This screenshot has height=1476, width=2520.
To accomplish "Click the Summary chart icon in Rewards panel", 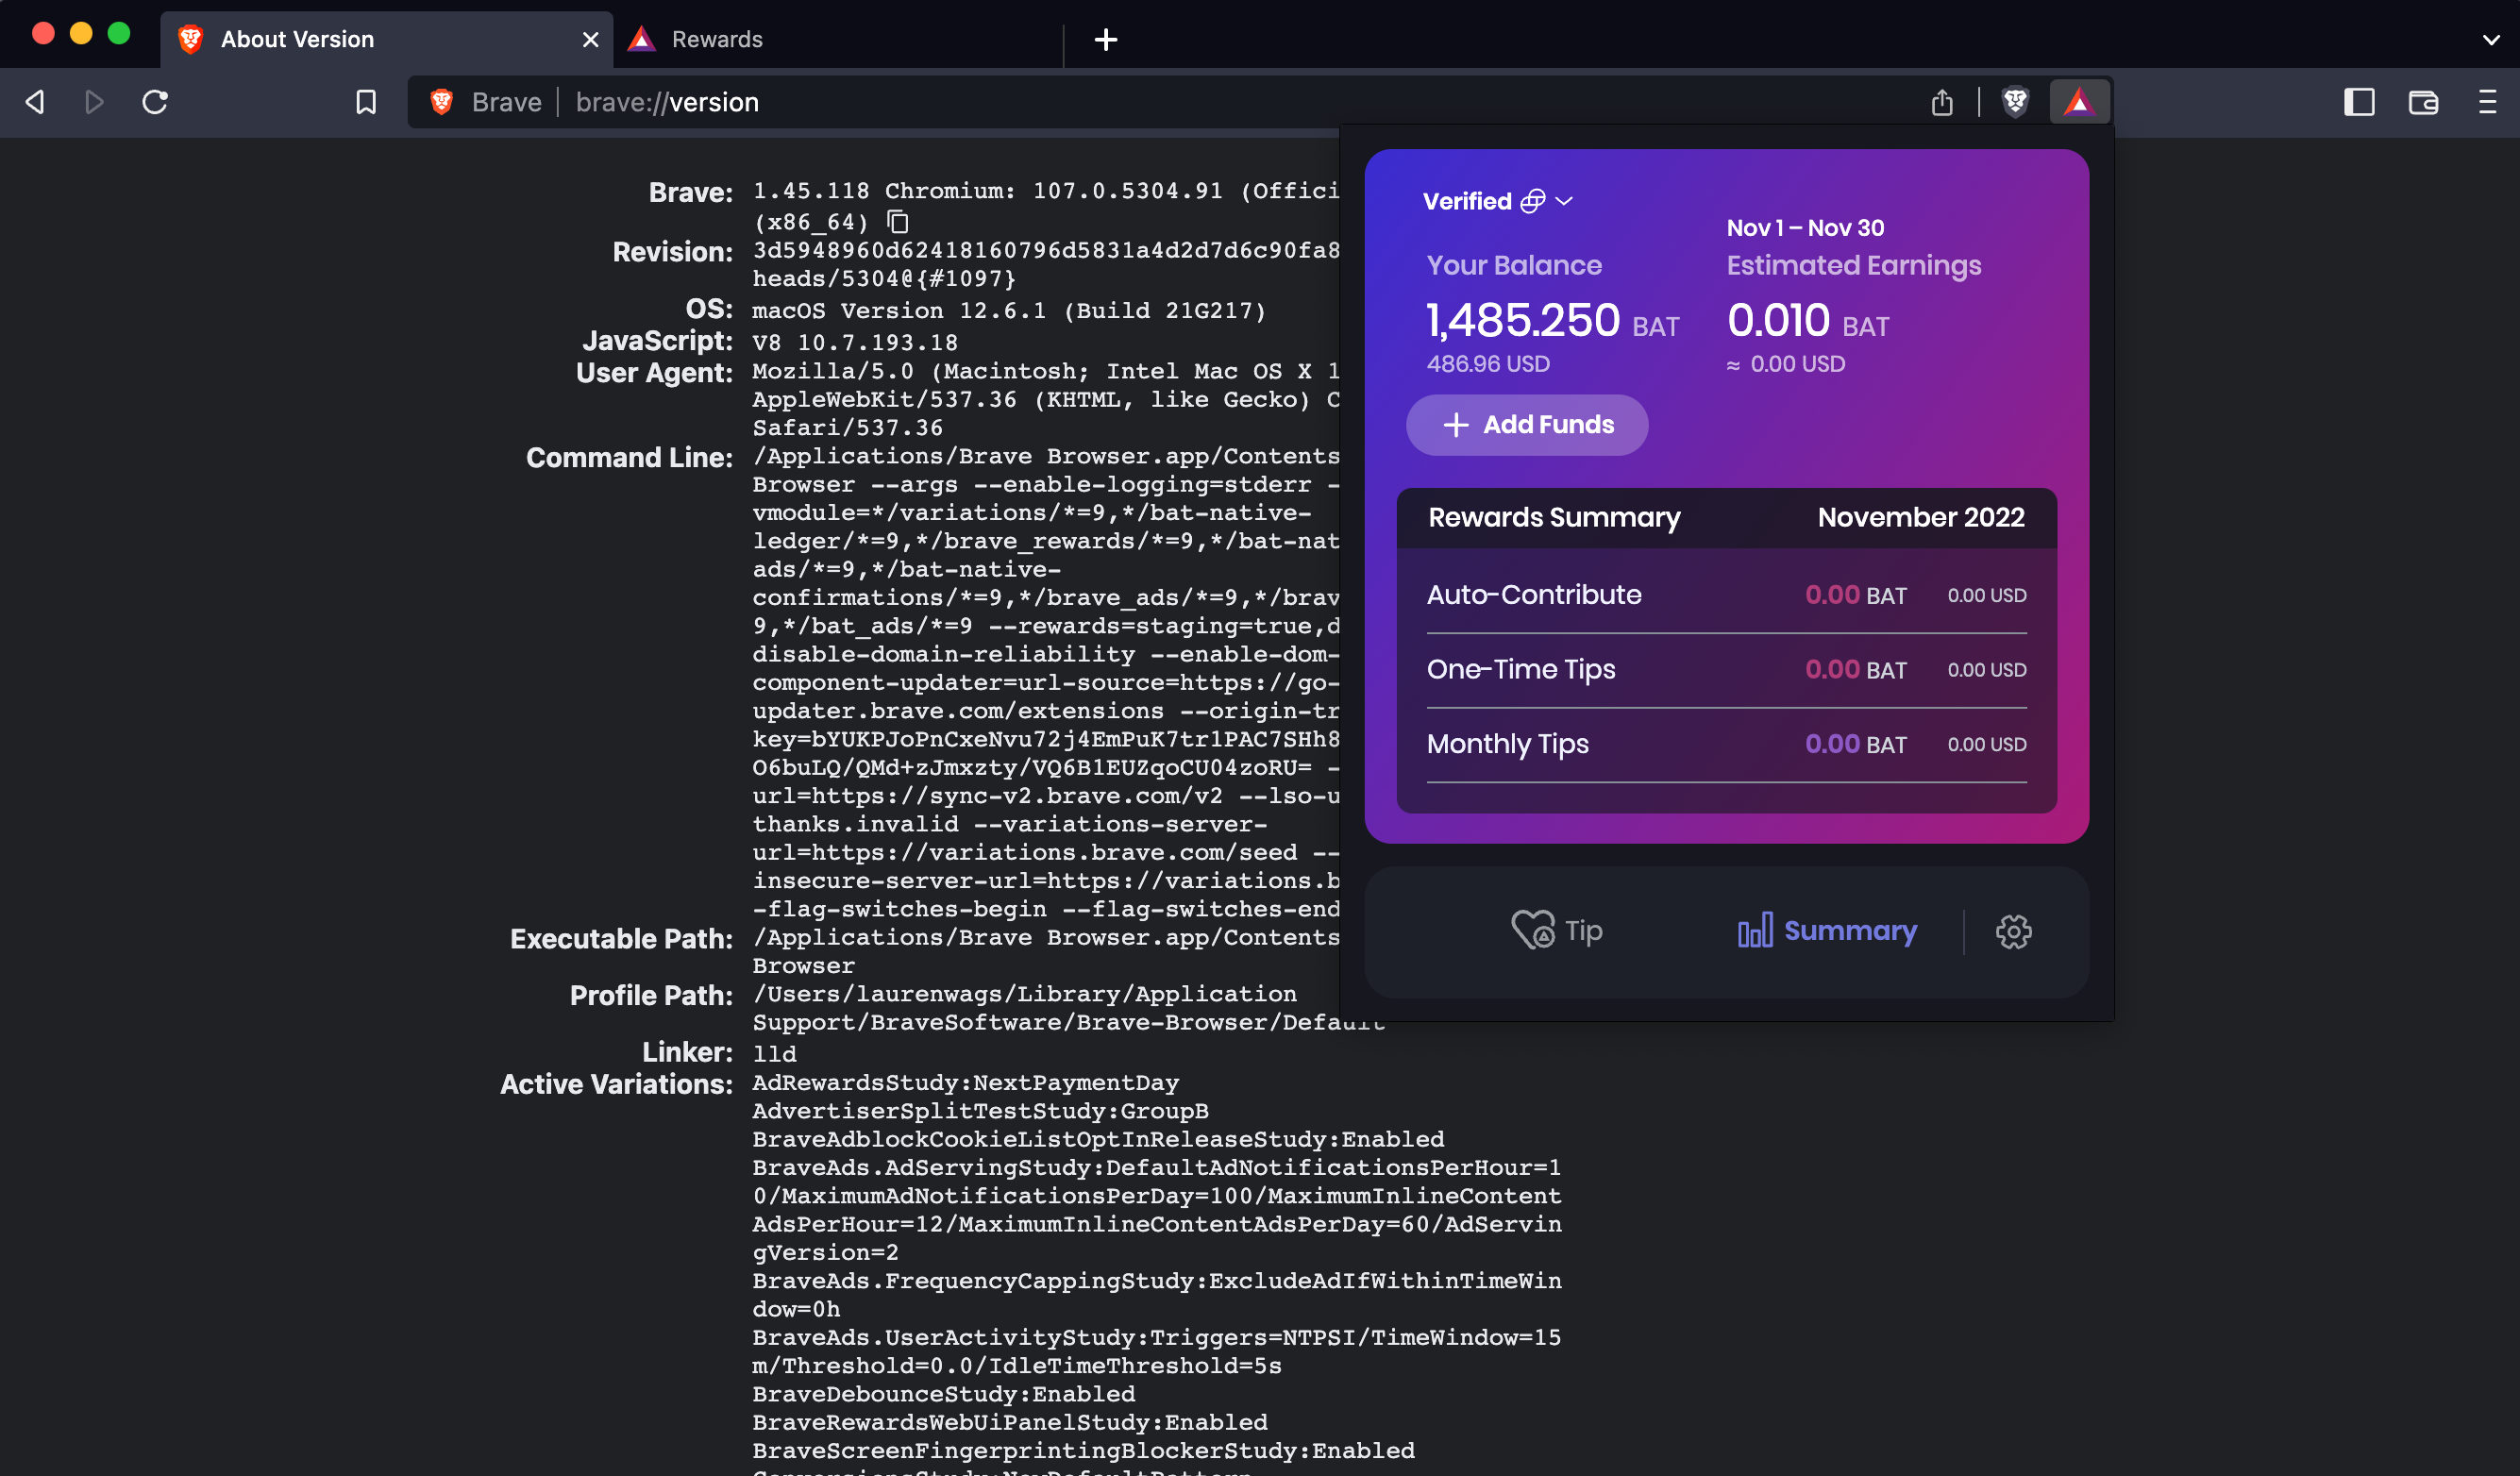I will pos(1756,930).
